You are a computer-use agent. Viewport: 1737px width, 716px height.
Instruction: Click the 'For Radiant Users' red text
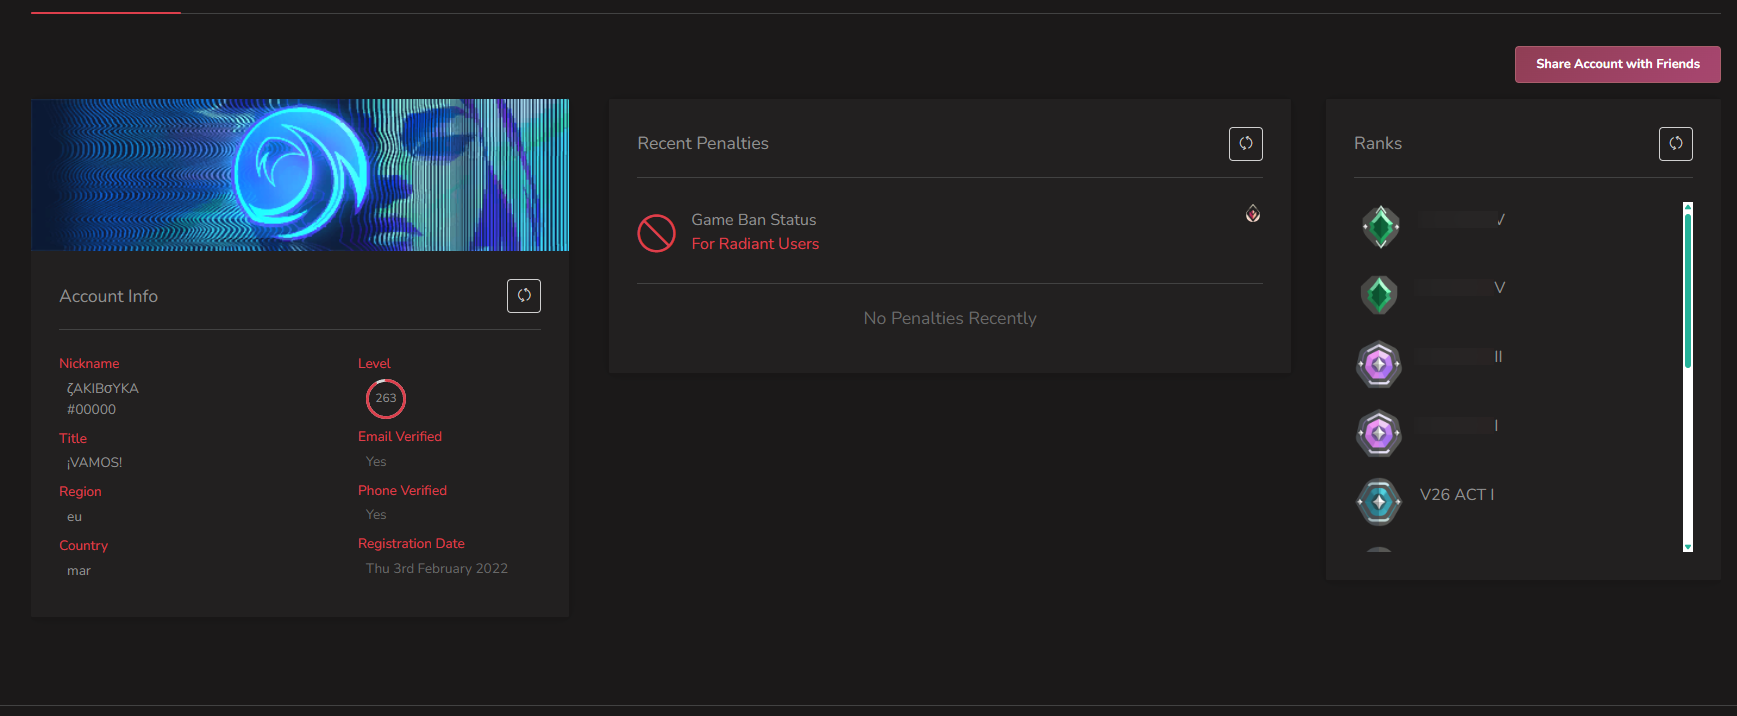coord(755,244)
